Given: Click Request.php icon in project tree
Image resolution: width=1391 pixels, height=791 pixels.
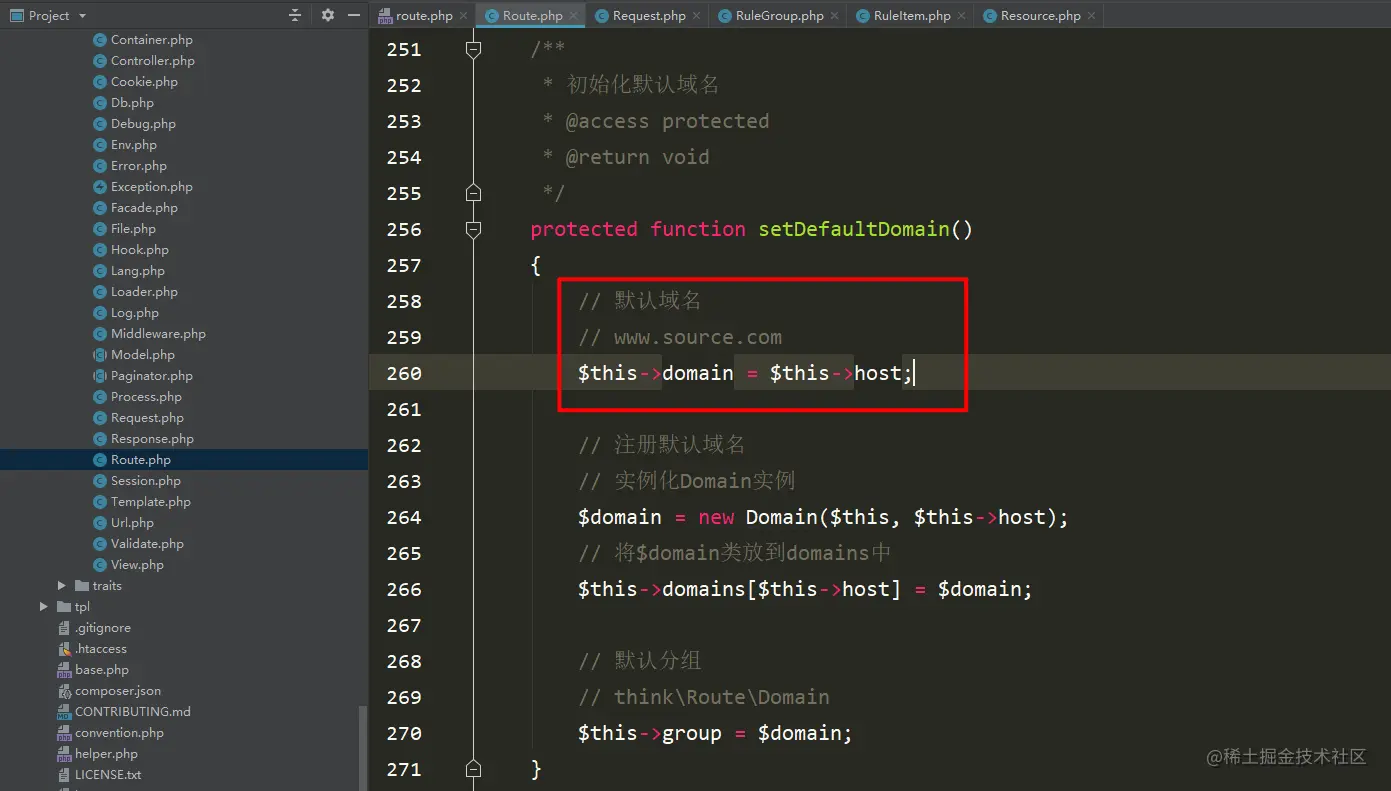Looking at the screenshot, I should point(100,418).
